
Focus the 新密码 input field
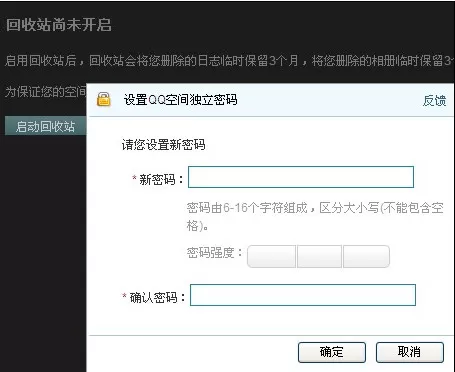(x=301, y=177)
